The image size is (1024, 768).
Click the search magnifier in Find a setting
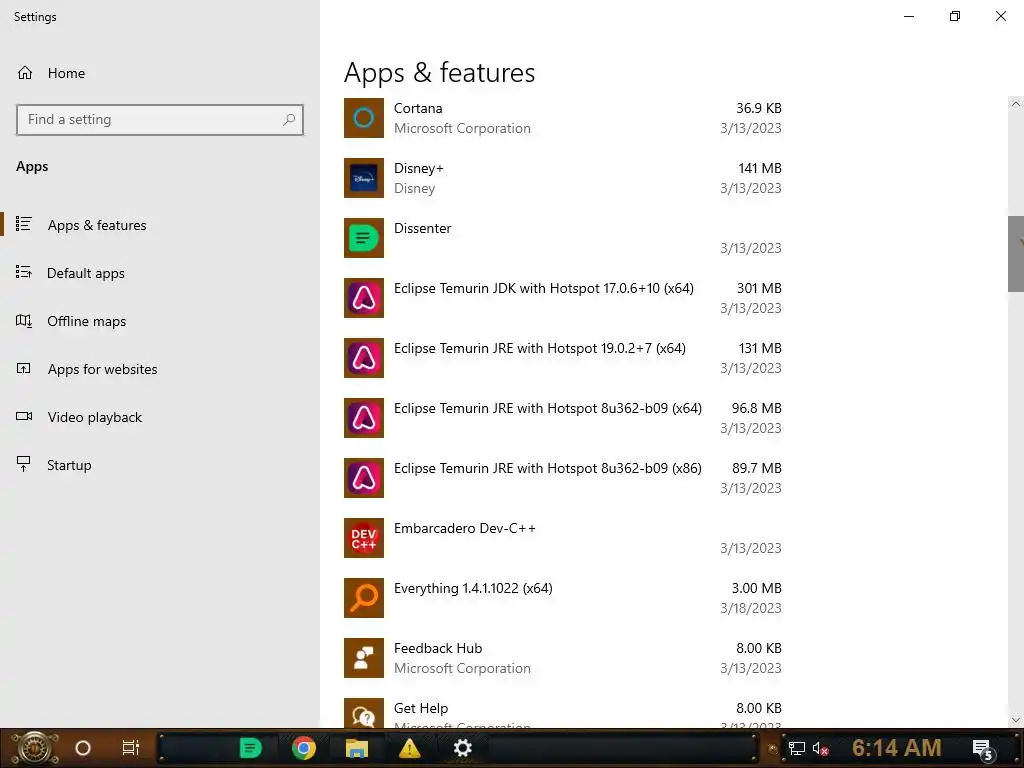pyautogui.click(x=289, y=120)
